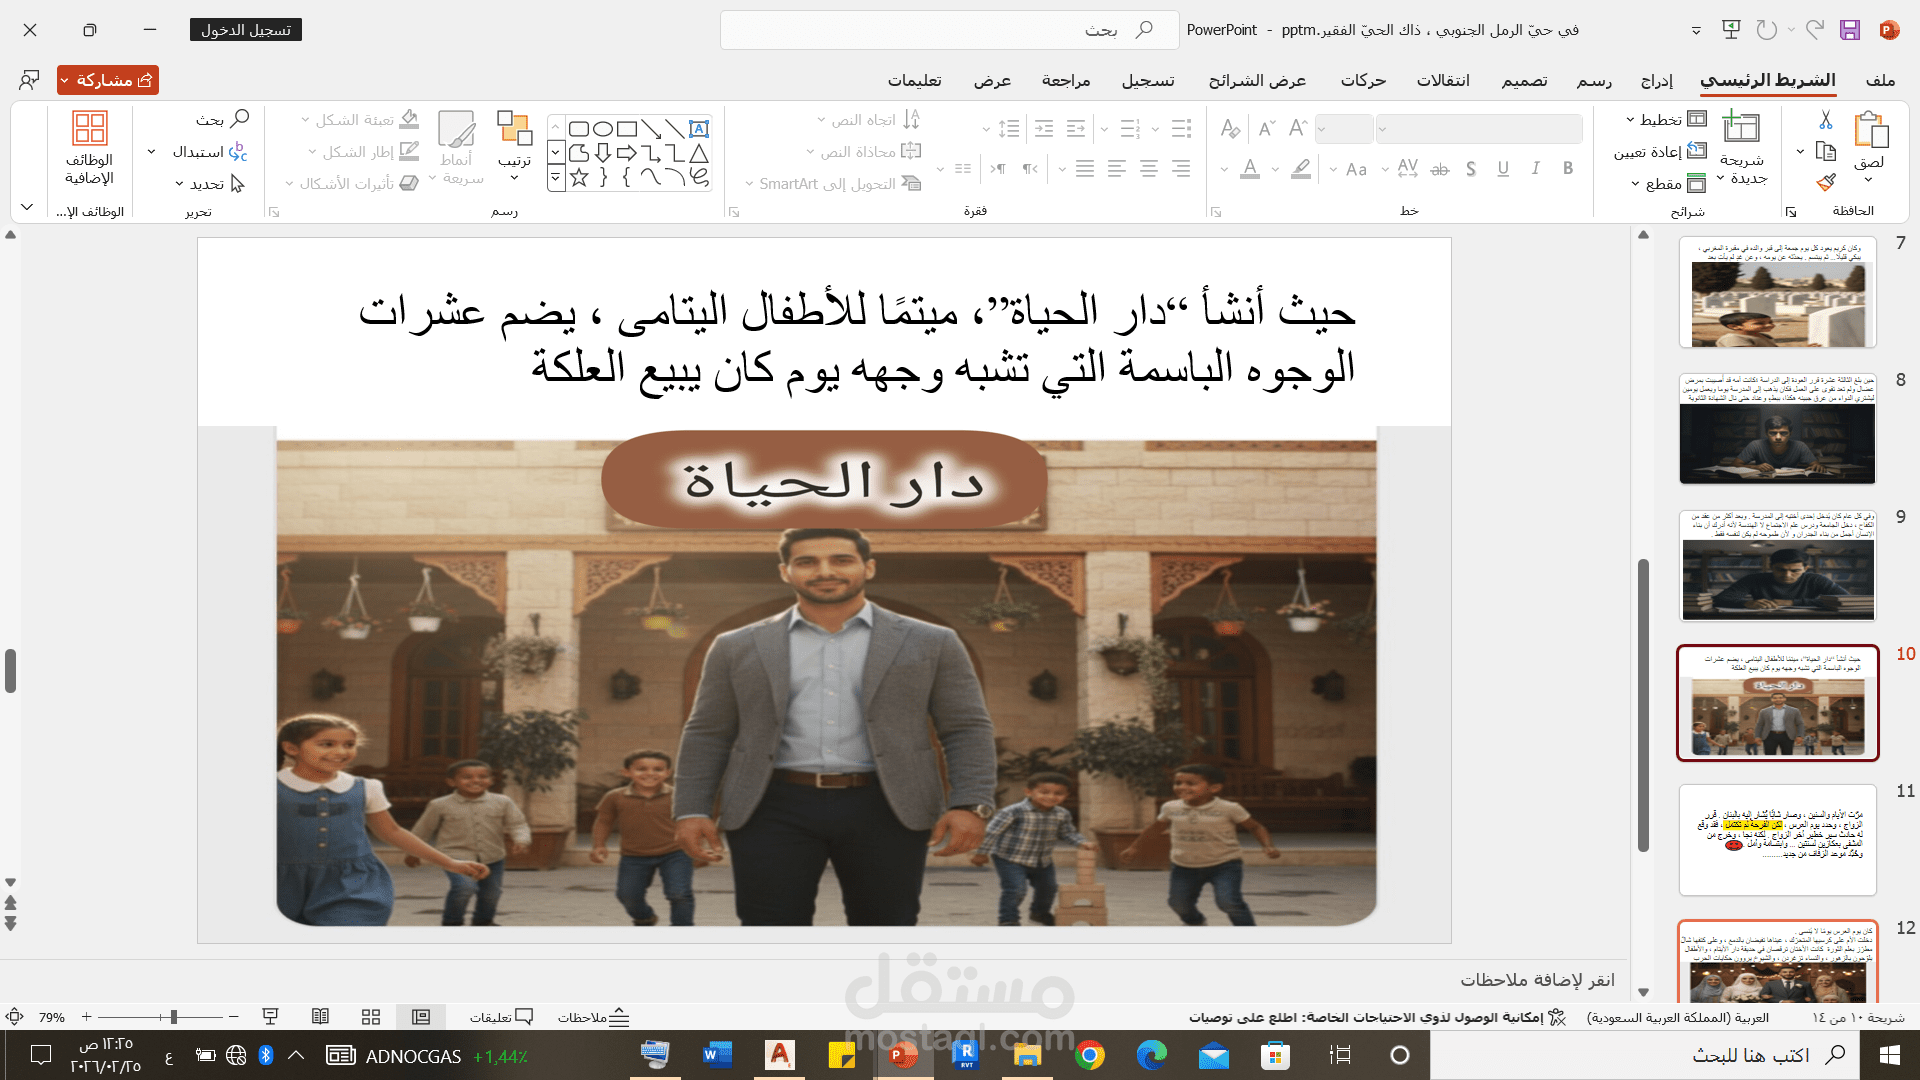The image size is (1920, 1080).
Task: Open the Insert (إدراج) tab
Action: (1656, 80)
